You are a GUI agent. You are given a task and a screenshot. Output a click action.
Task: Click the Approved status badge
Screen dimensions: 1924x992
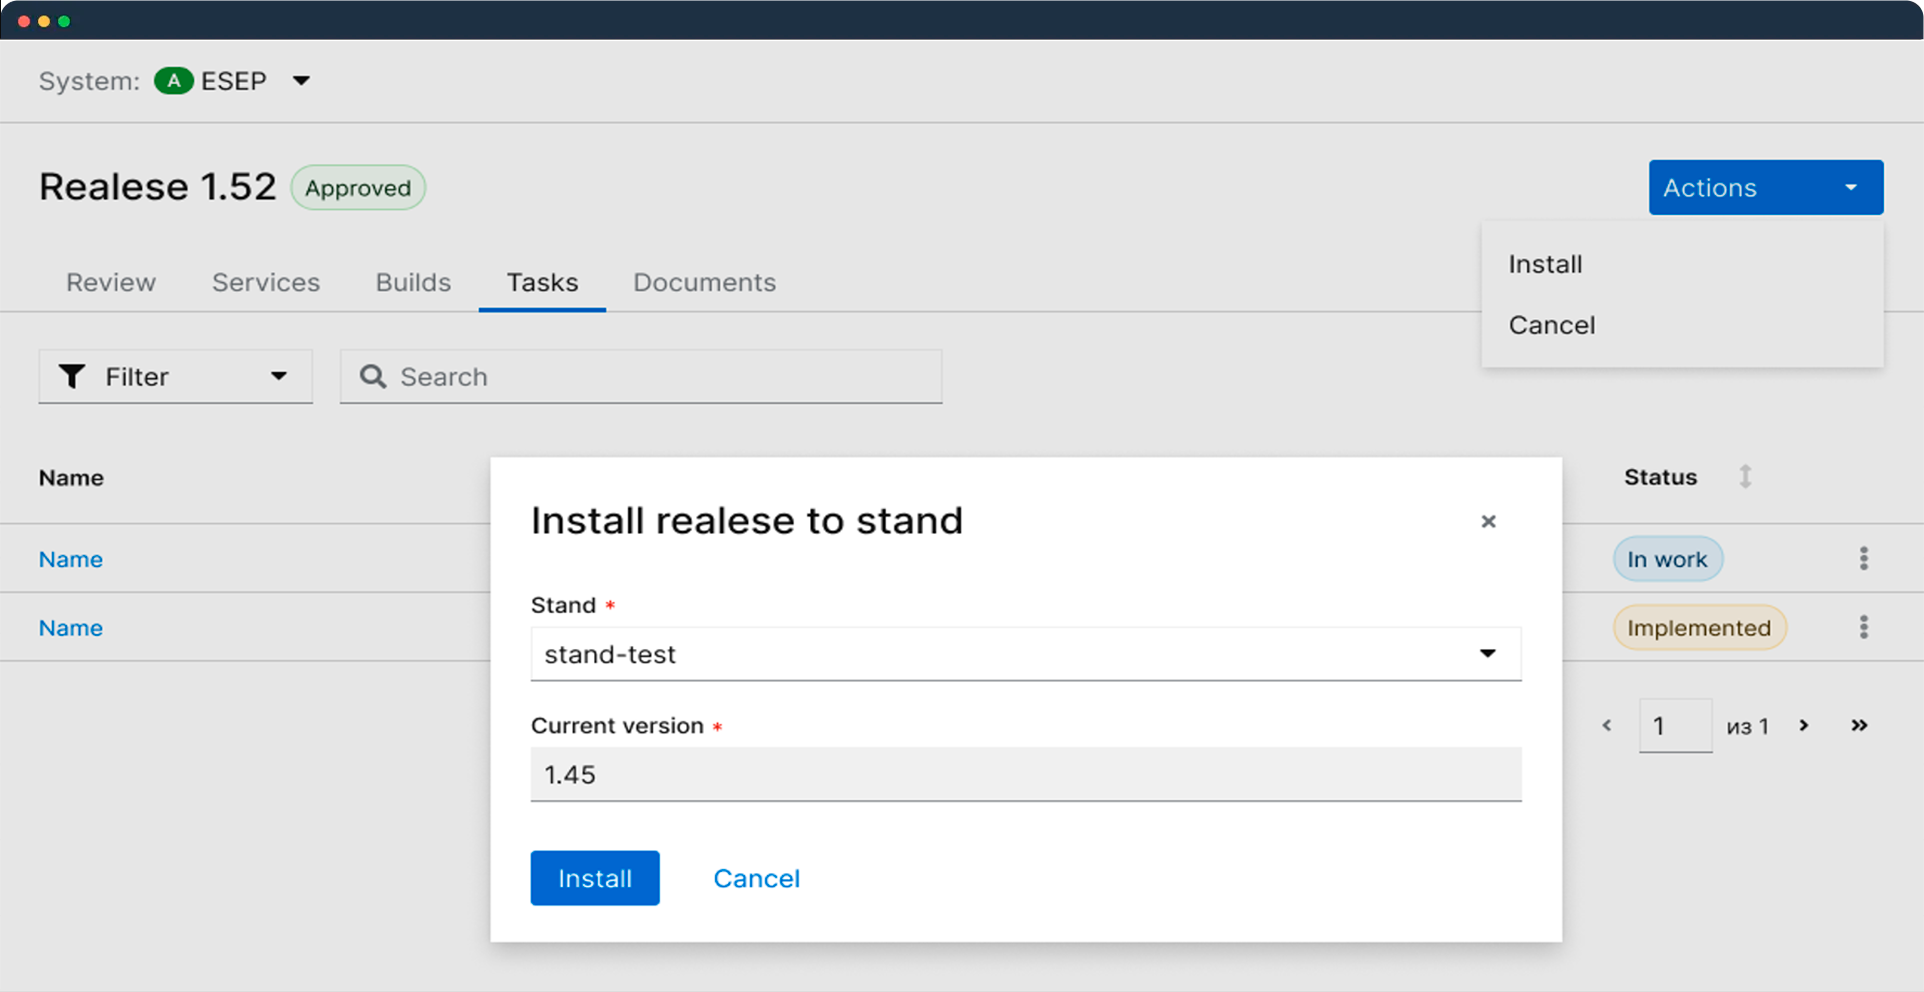pyautogui.click(x=357, y=187)
